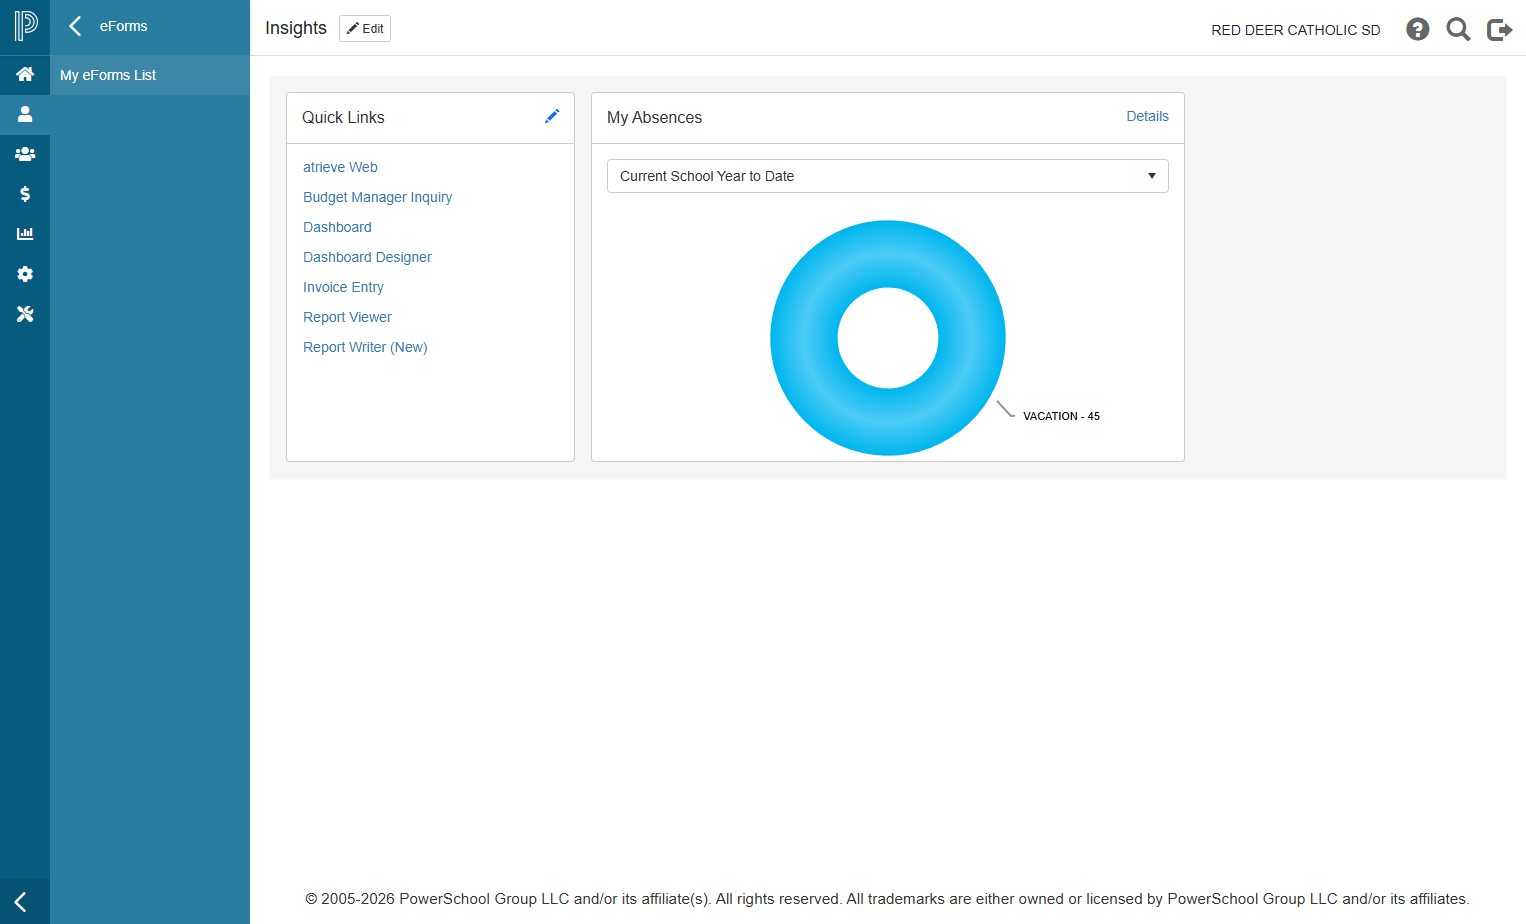1526x924 pixels.
Task: Open the Dashboard quick link
Action: click(337, 227)
